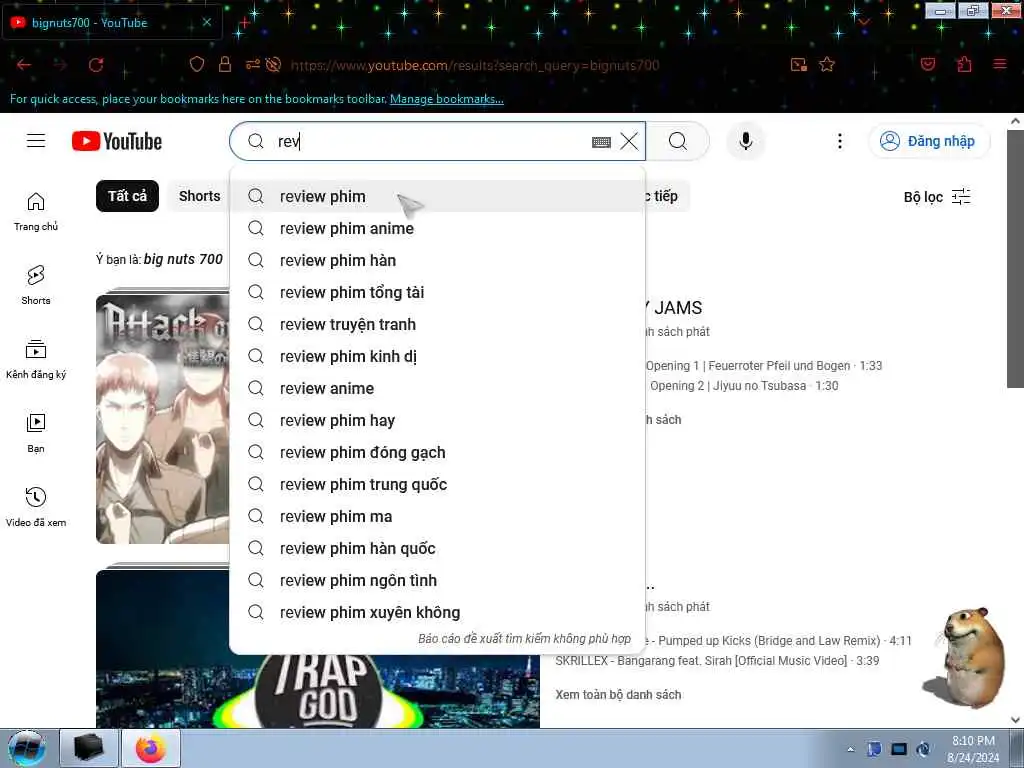Choose suggestion review phim đóng gạch
Viewport: 1024px width, 768px height.
pyautogui.click(x=438, y=453)
